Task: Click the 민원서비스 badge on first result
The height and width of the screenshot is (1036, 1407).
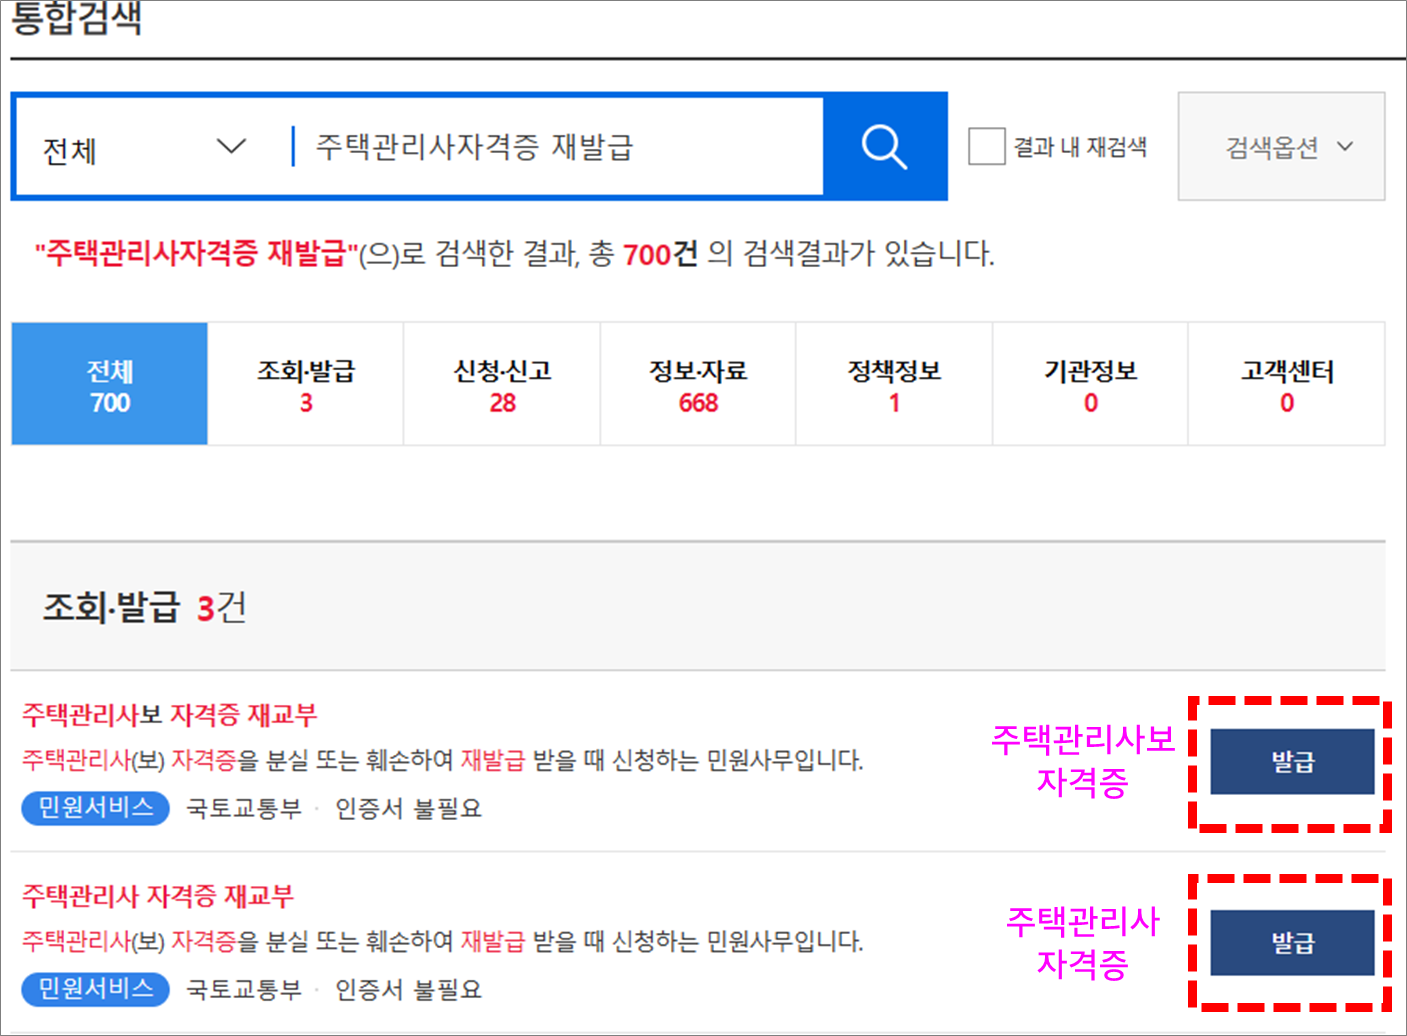Action: (x=95, y=808)
